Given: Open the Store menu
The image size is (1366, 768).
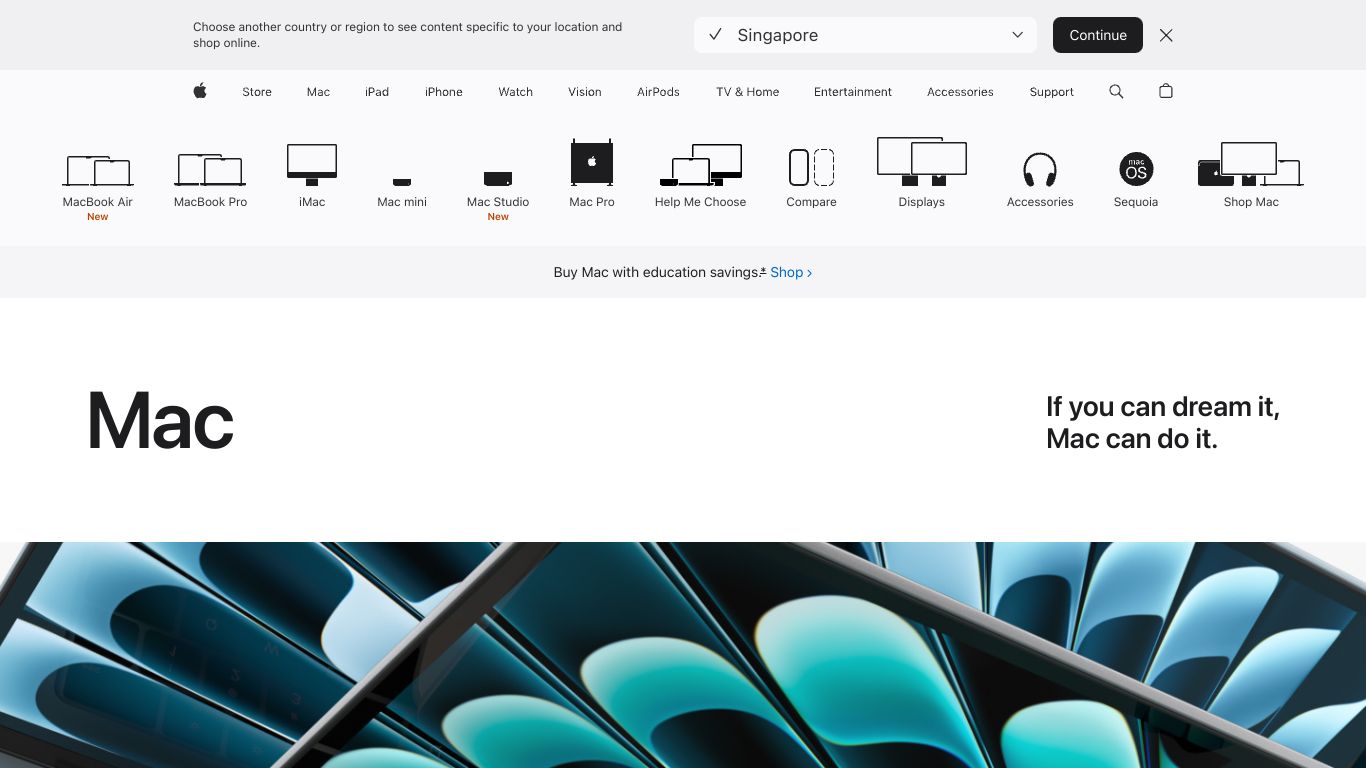Looking at the screenshot, I should coord(257,92).
